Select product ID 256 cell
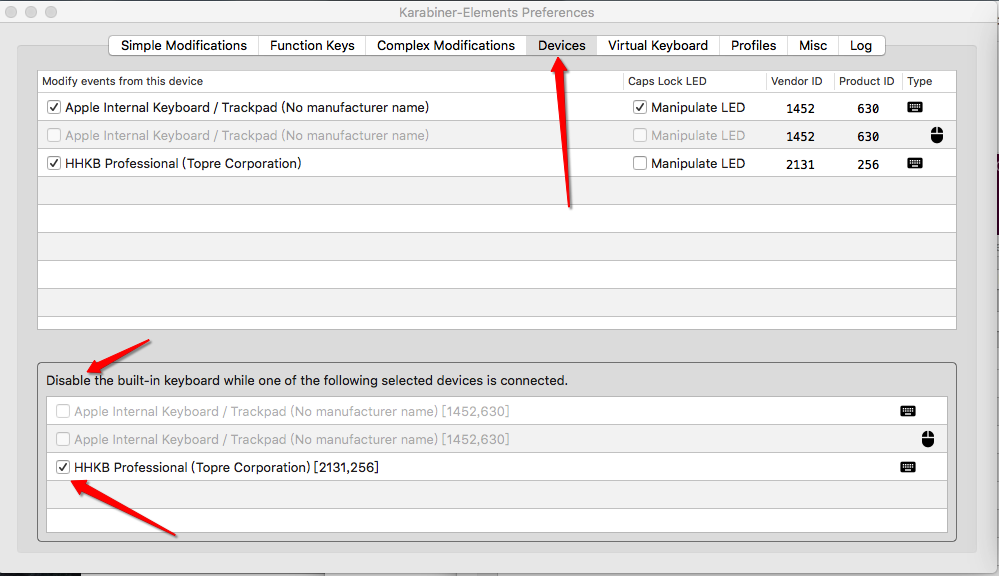The width and height of the screenshot is (999, 576). click(868, 164)
